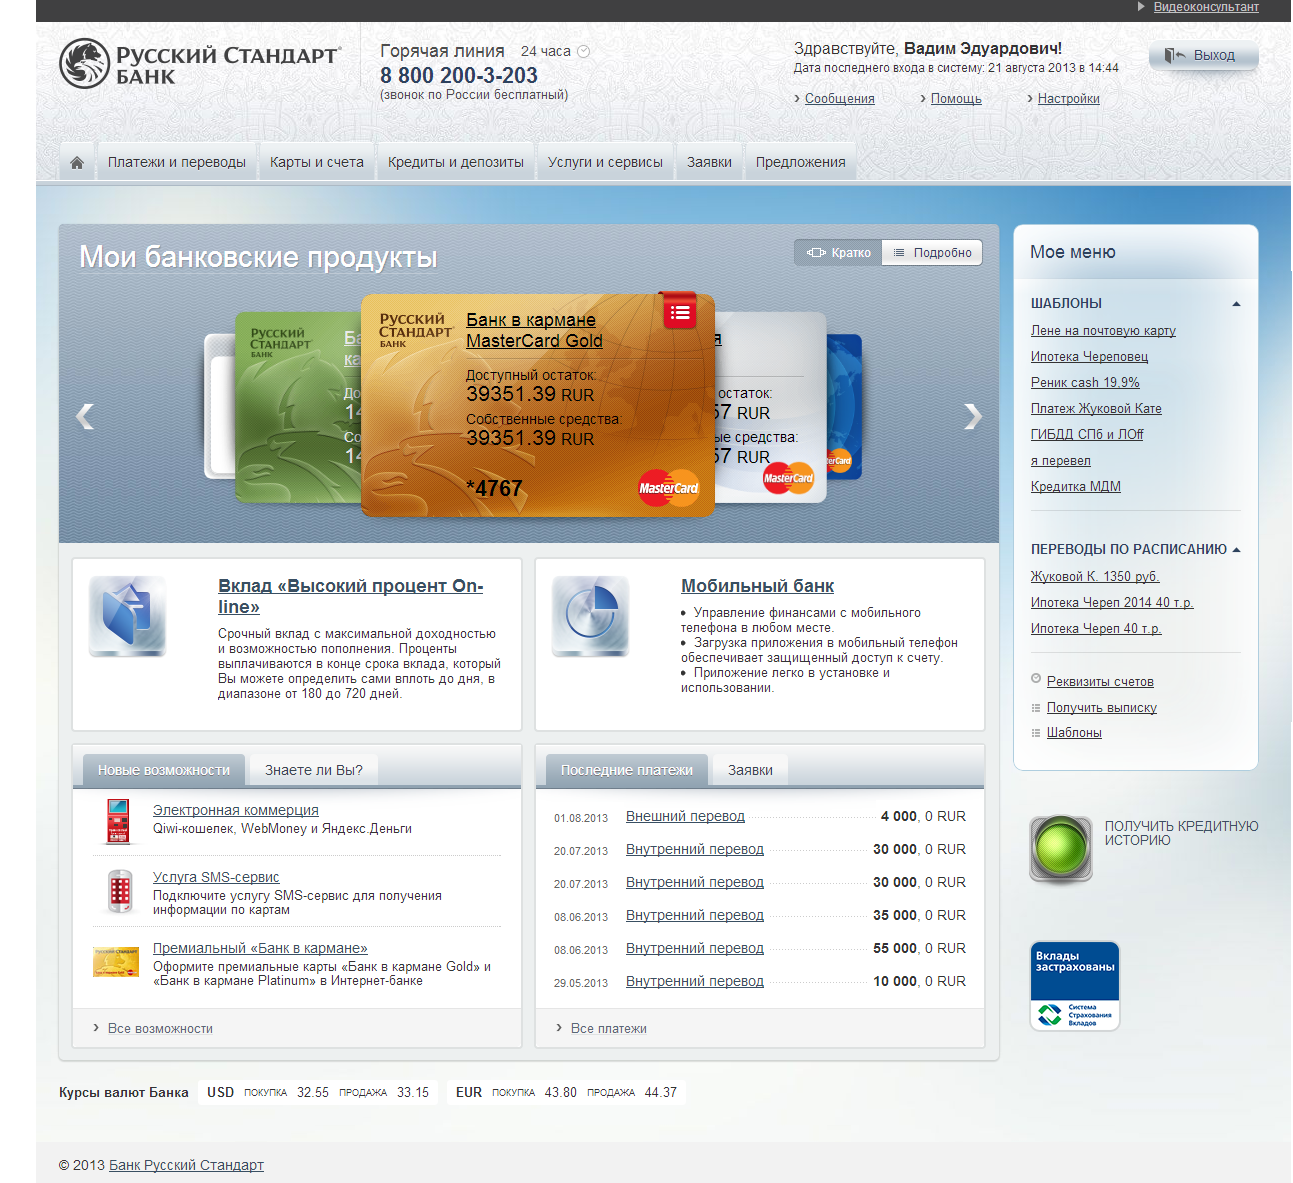Screen dimensions: 1293x1183
Task: Click the white MasterCard behind the gold card
Action: [770, 407]
